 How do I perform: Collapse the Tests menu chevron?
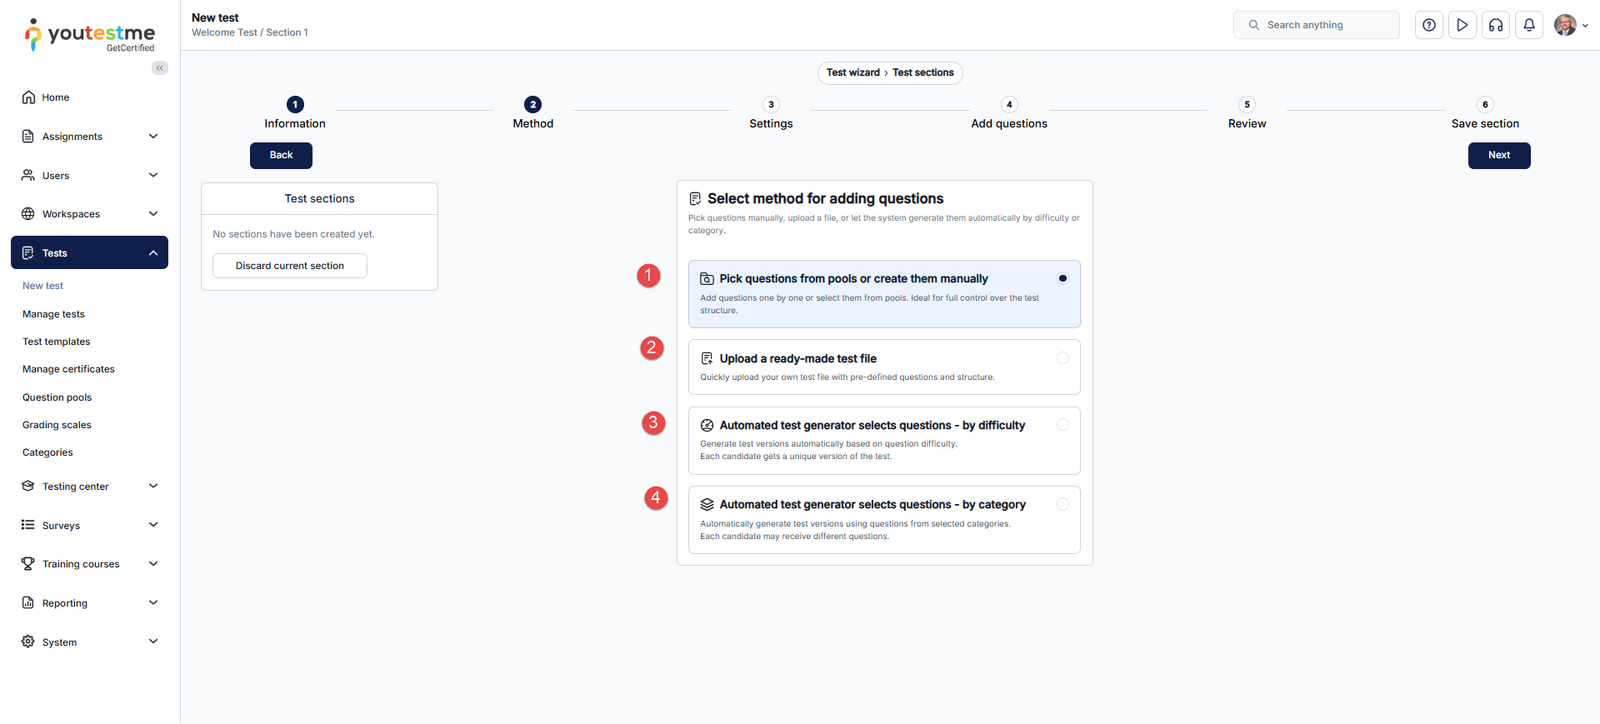153,253
